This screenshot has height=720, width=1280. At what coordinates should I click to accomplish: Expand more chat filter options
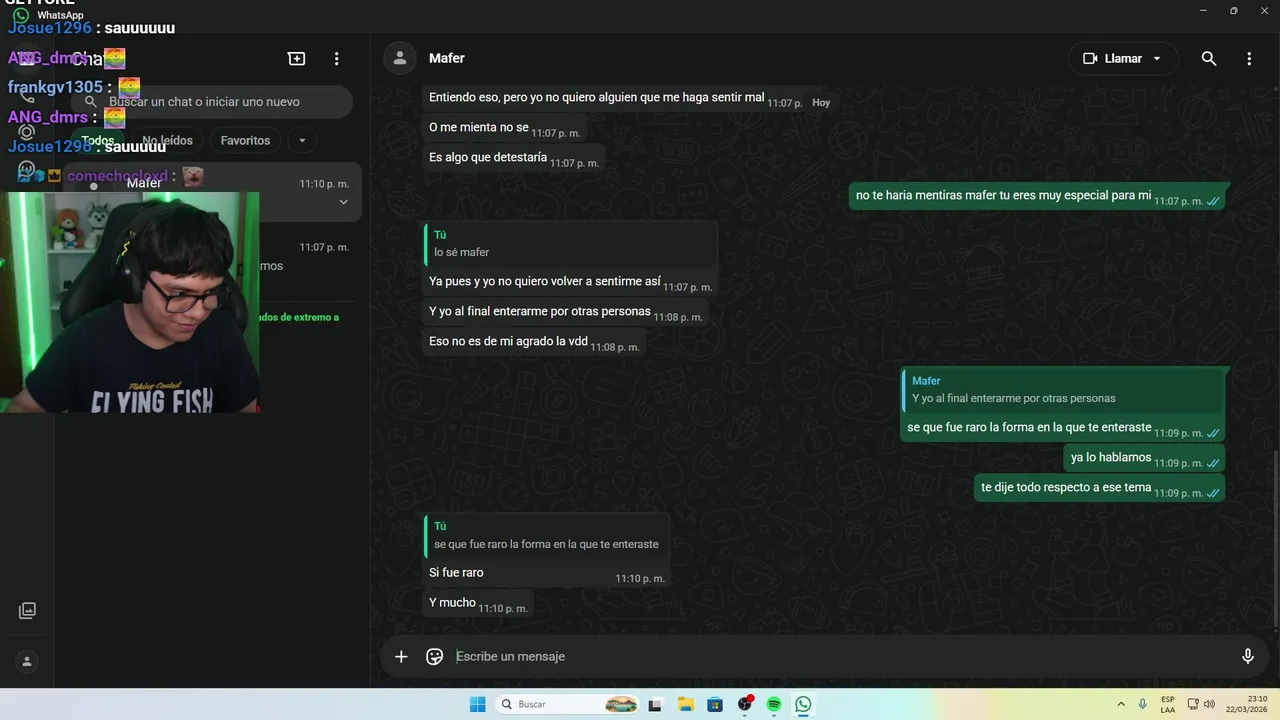pyautogui.click(x=302, y=140)
